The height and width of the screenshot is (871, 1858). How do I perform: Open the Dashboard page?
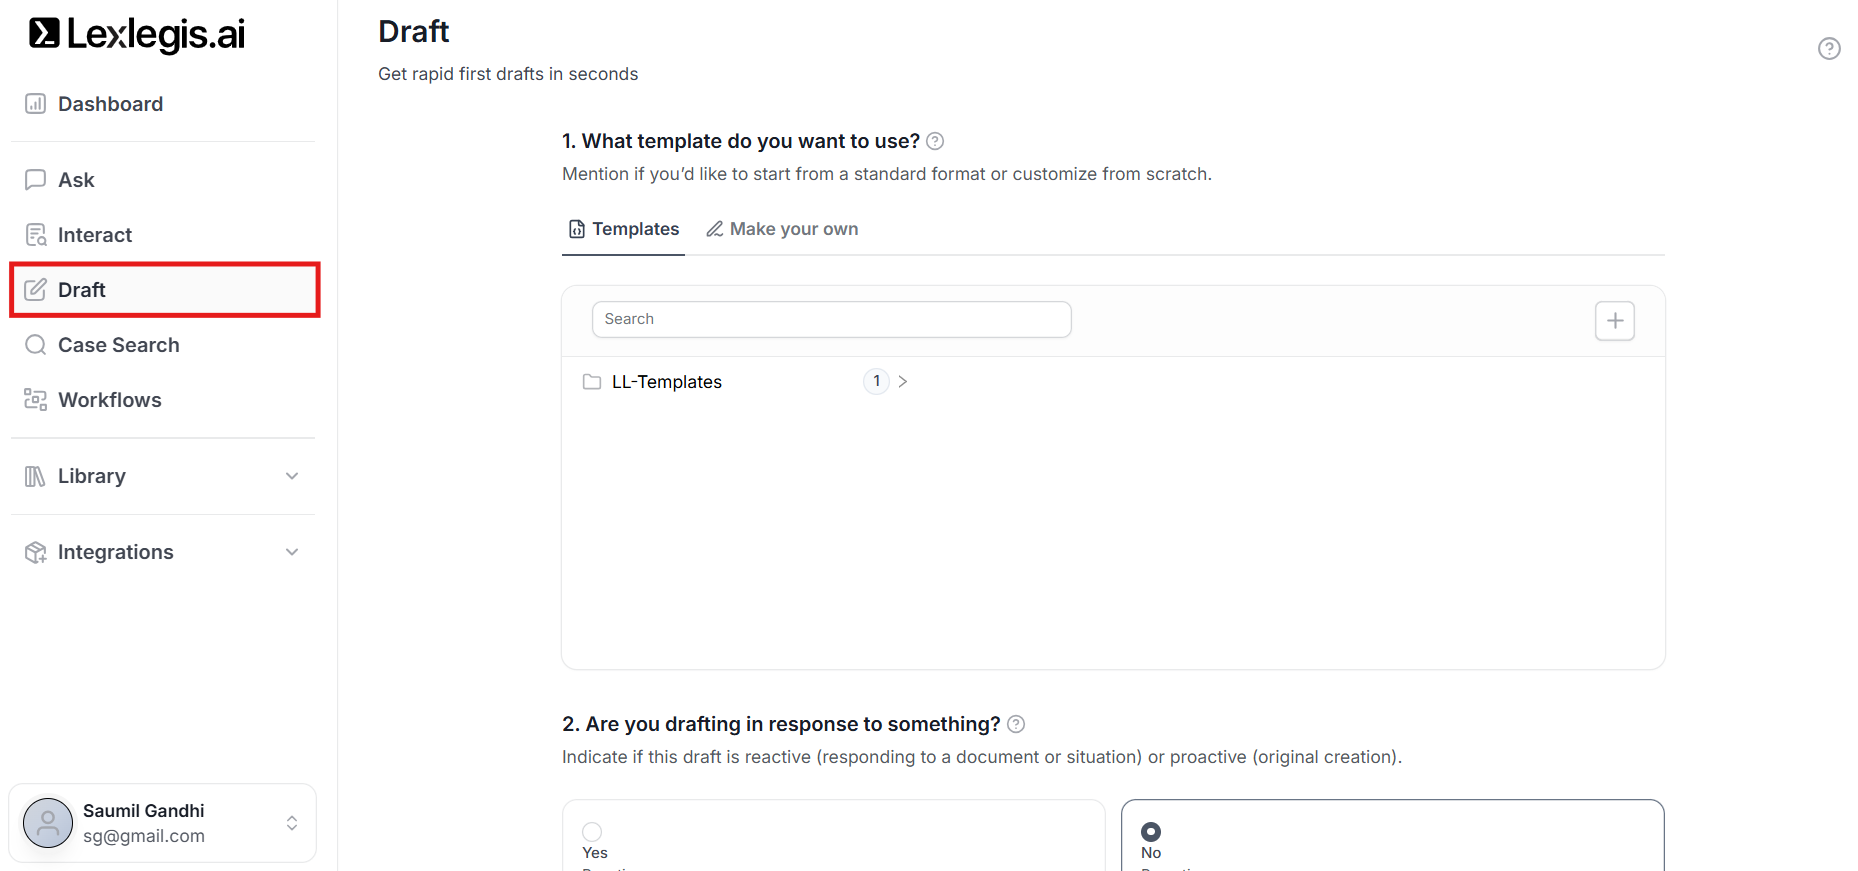point(110,104)
